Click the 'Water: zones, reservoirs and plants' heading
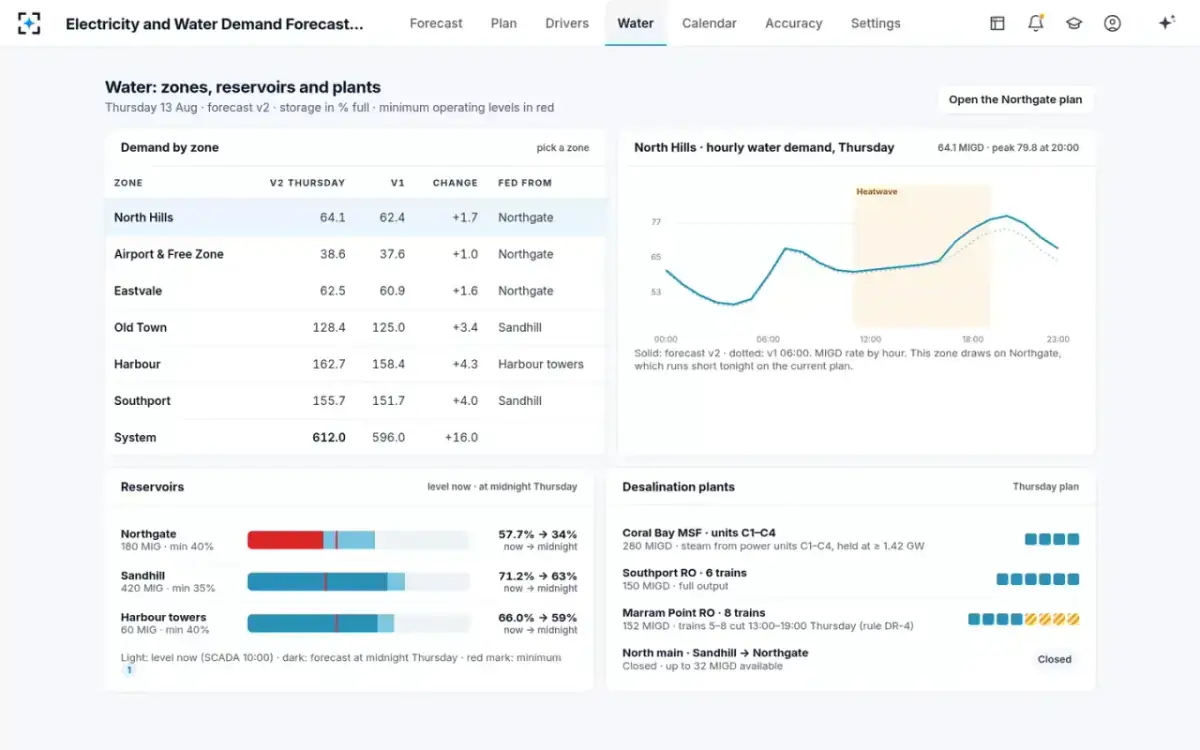 point(243,87)
